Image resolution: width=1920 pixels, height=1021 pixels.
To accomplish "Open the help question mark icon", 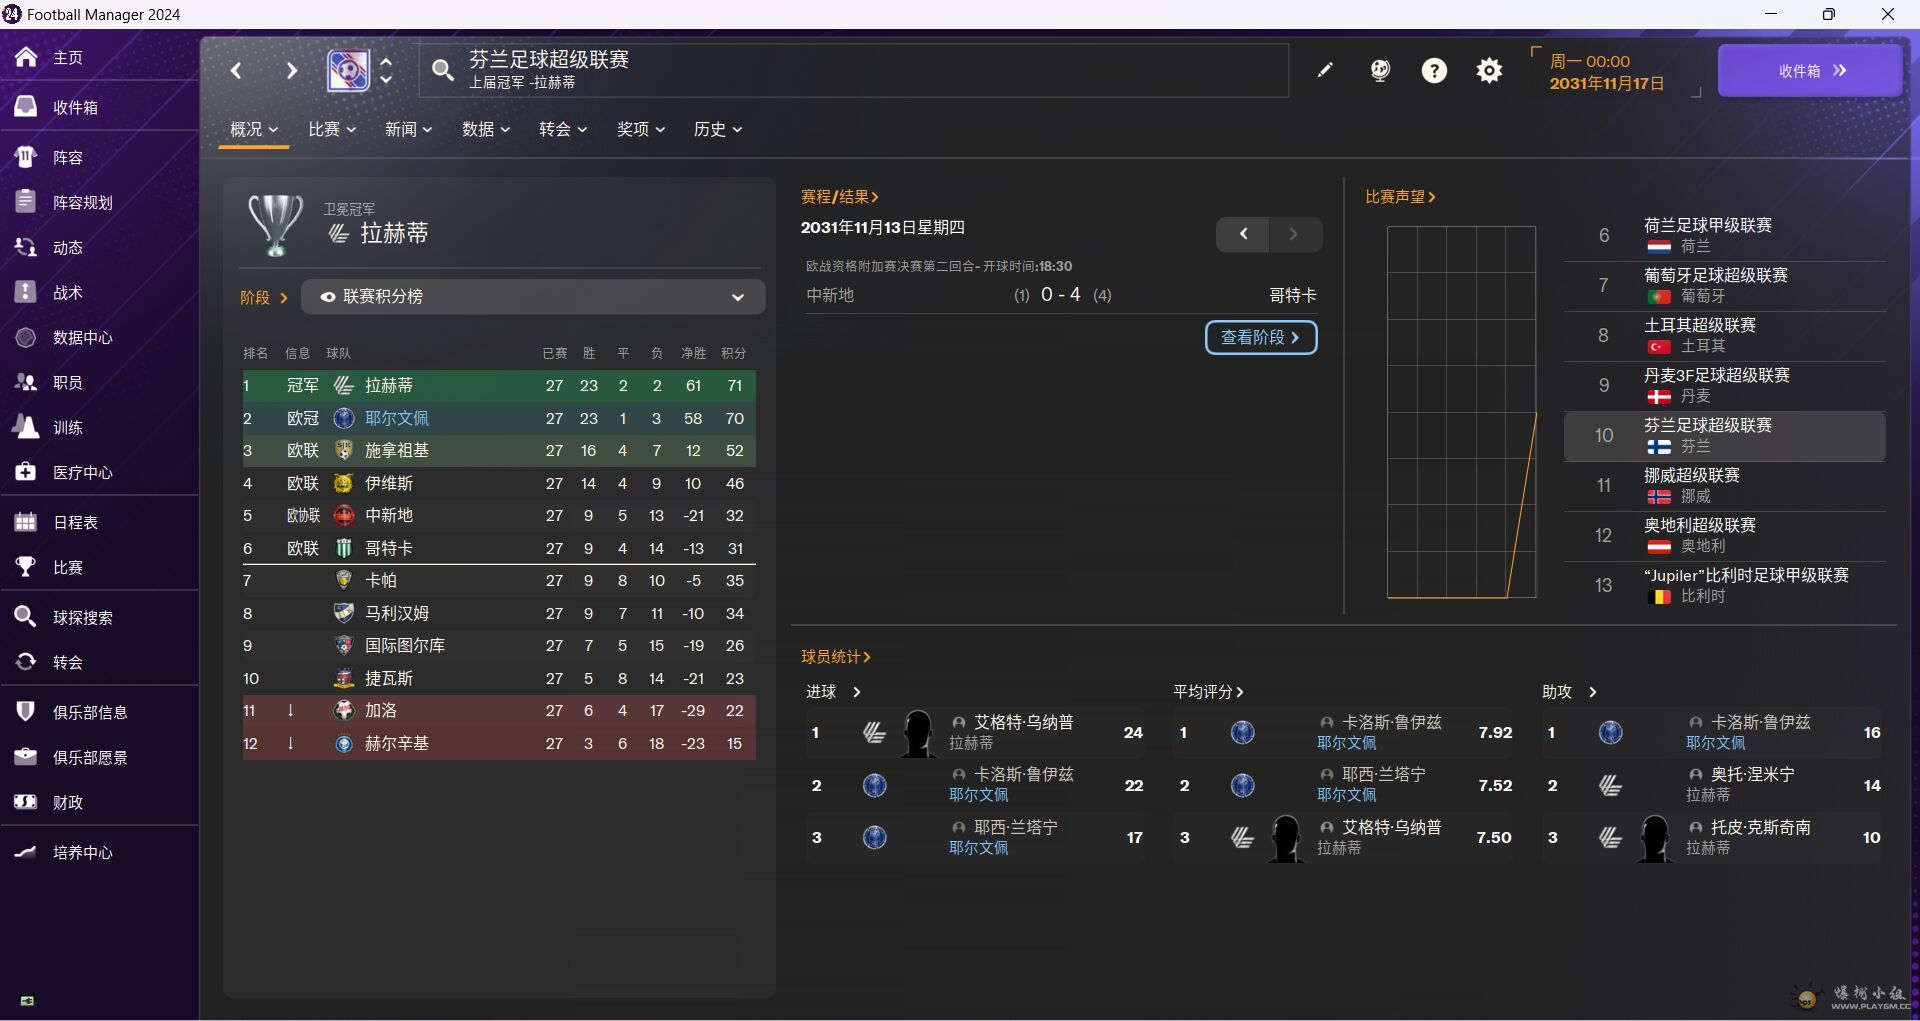I will (1434, 70).
